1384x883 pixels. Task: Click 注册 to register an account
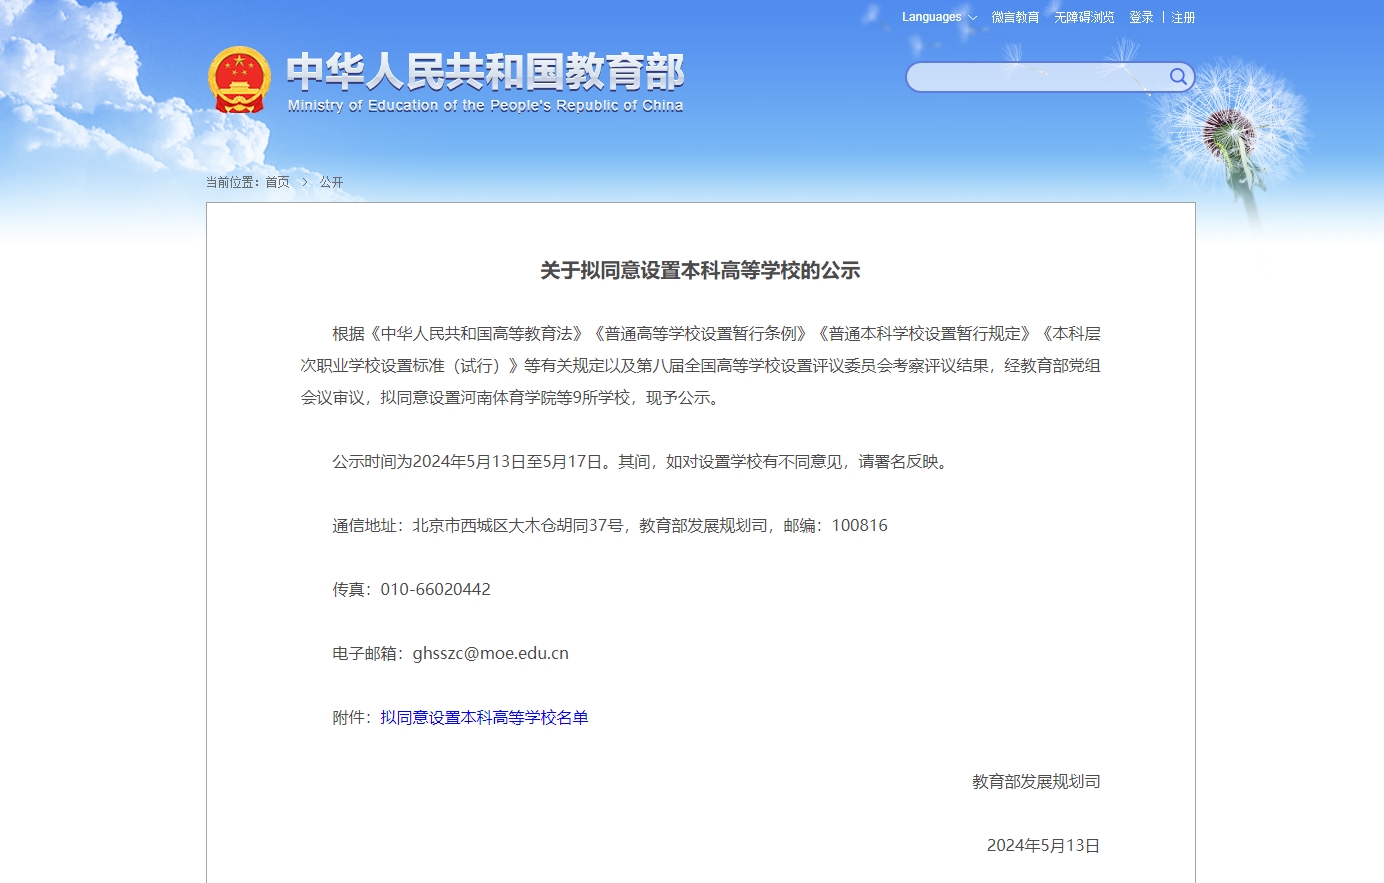pos(1183,17)
